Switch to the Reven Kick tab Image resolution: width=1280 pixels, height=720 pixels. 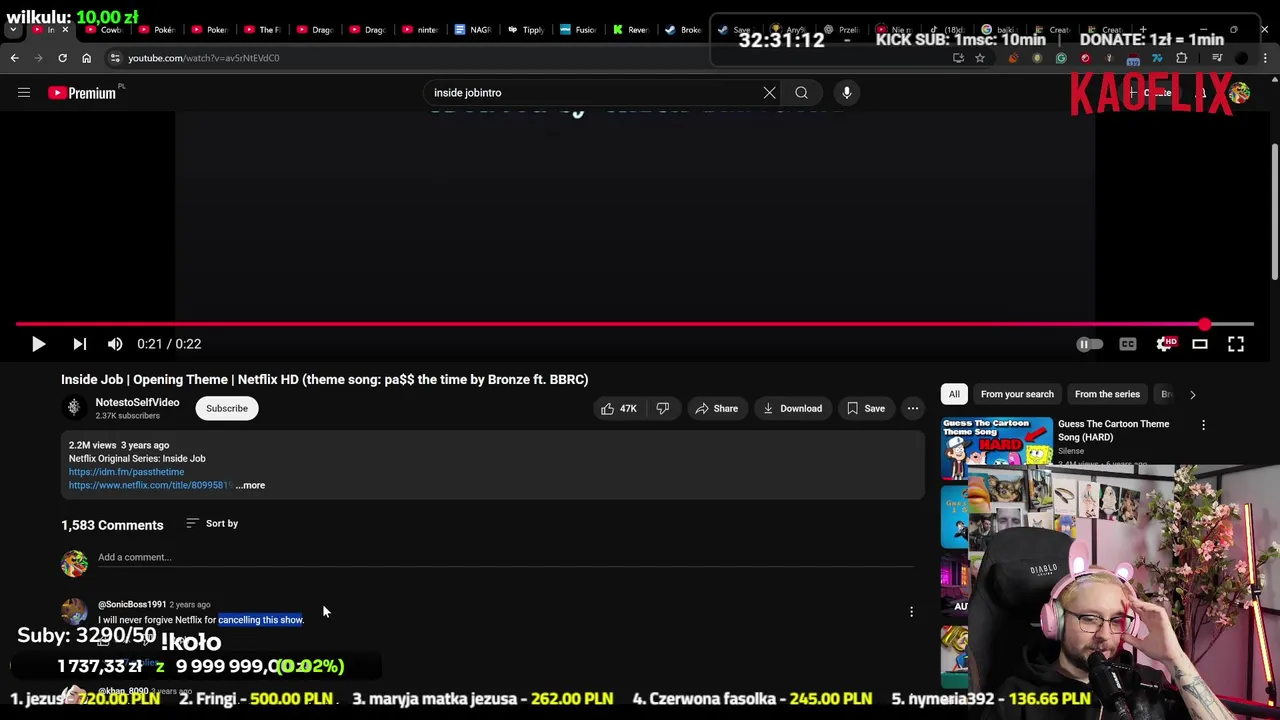[630, 30]
